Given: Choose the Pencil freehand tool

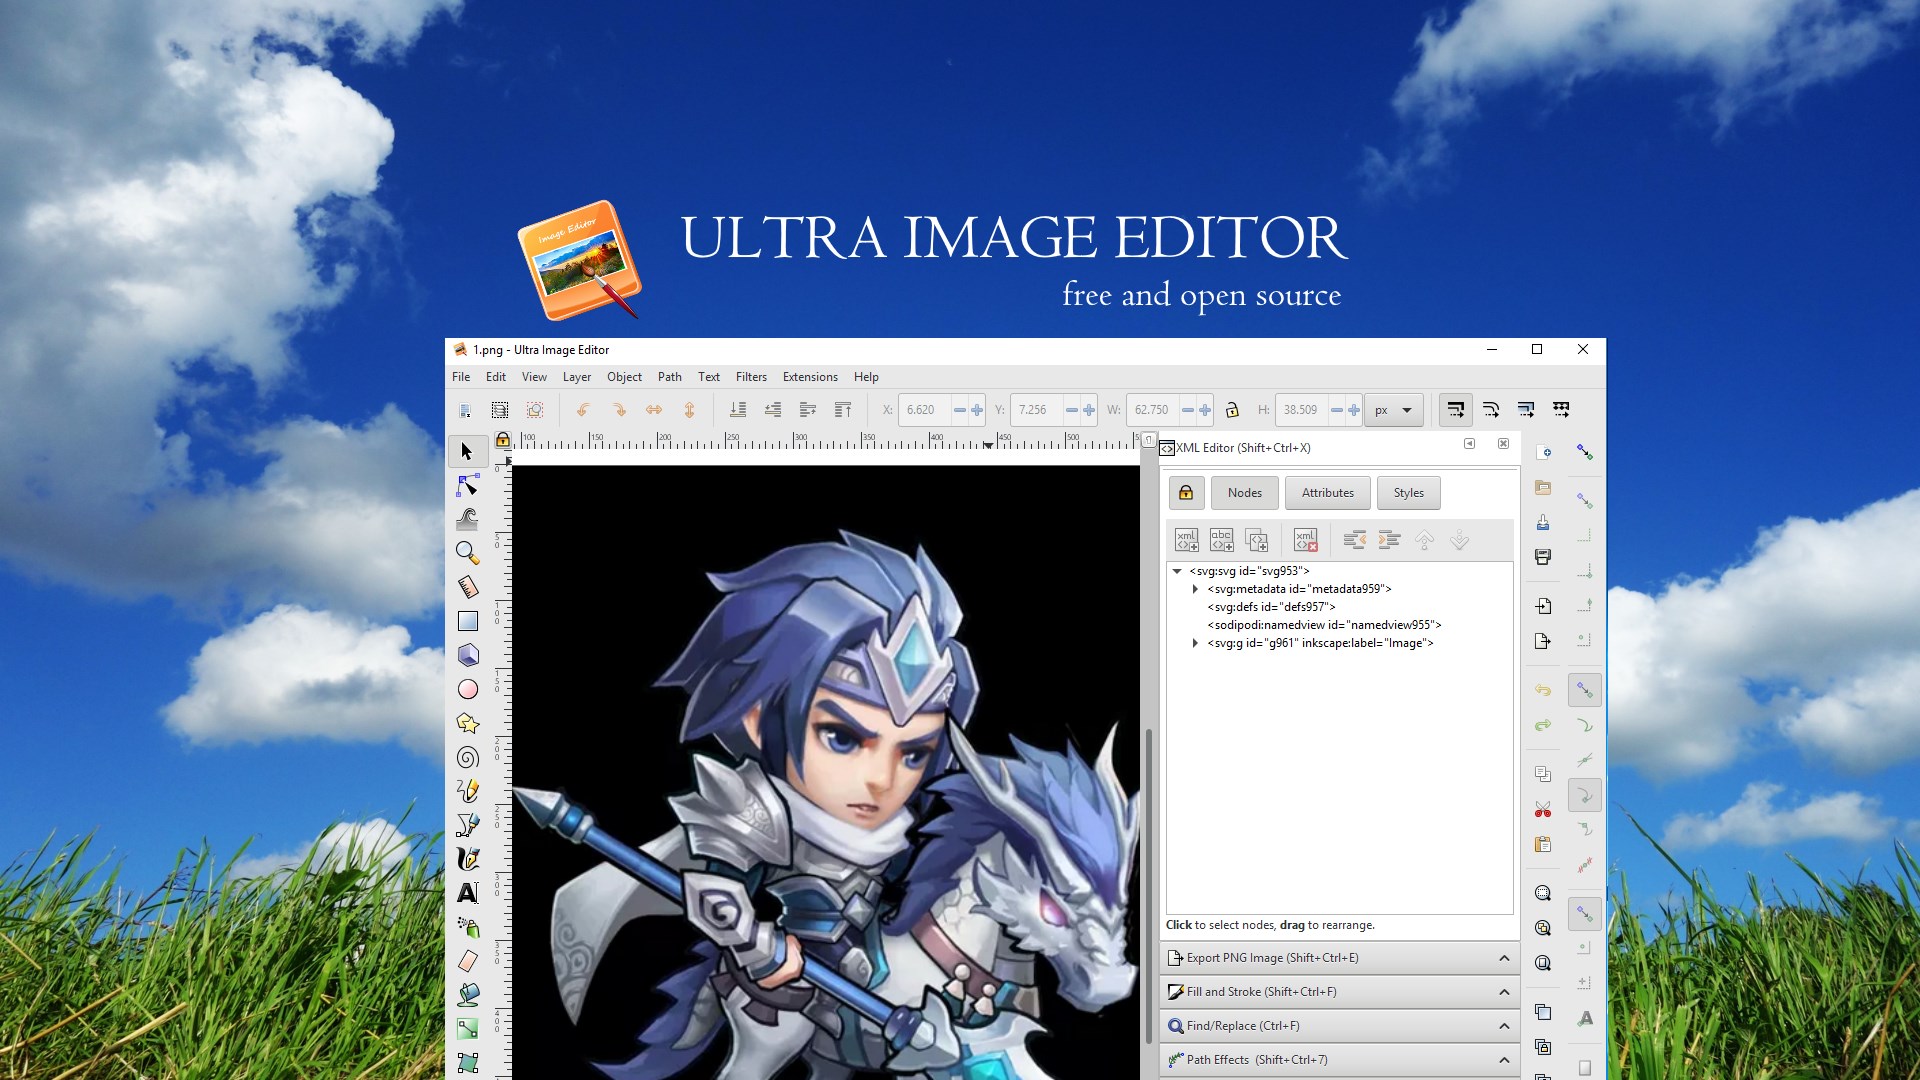Looking at the screenshot, I should [467, 791].
